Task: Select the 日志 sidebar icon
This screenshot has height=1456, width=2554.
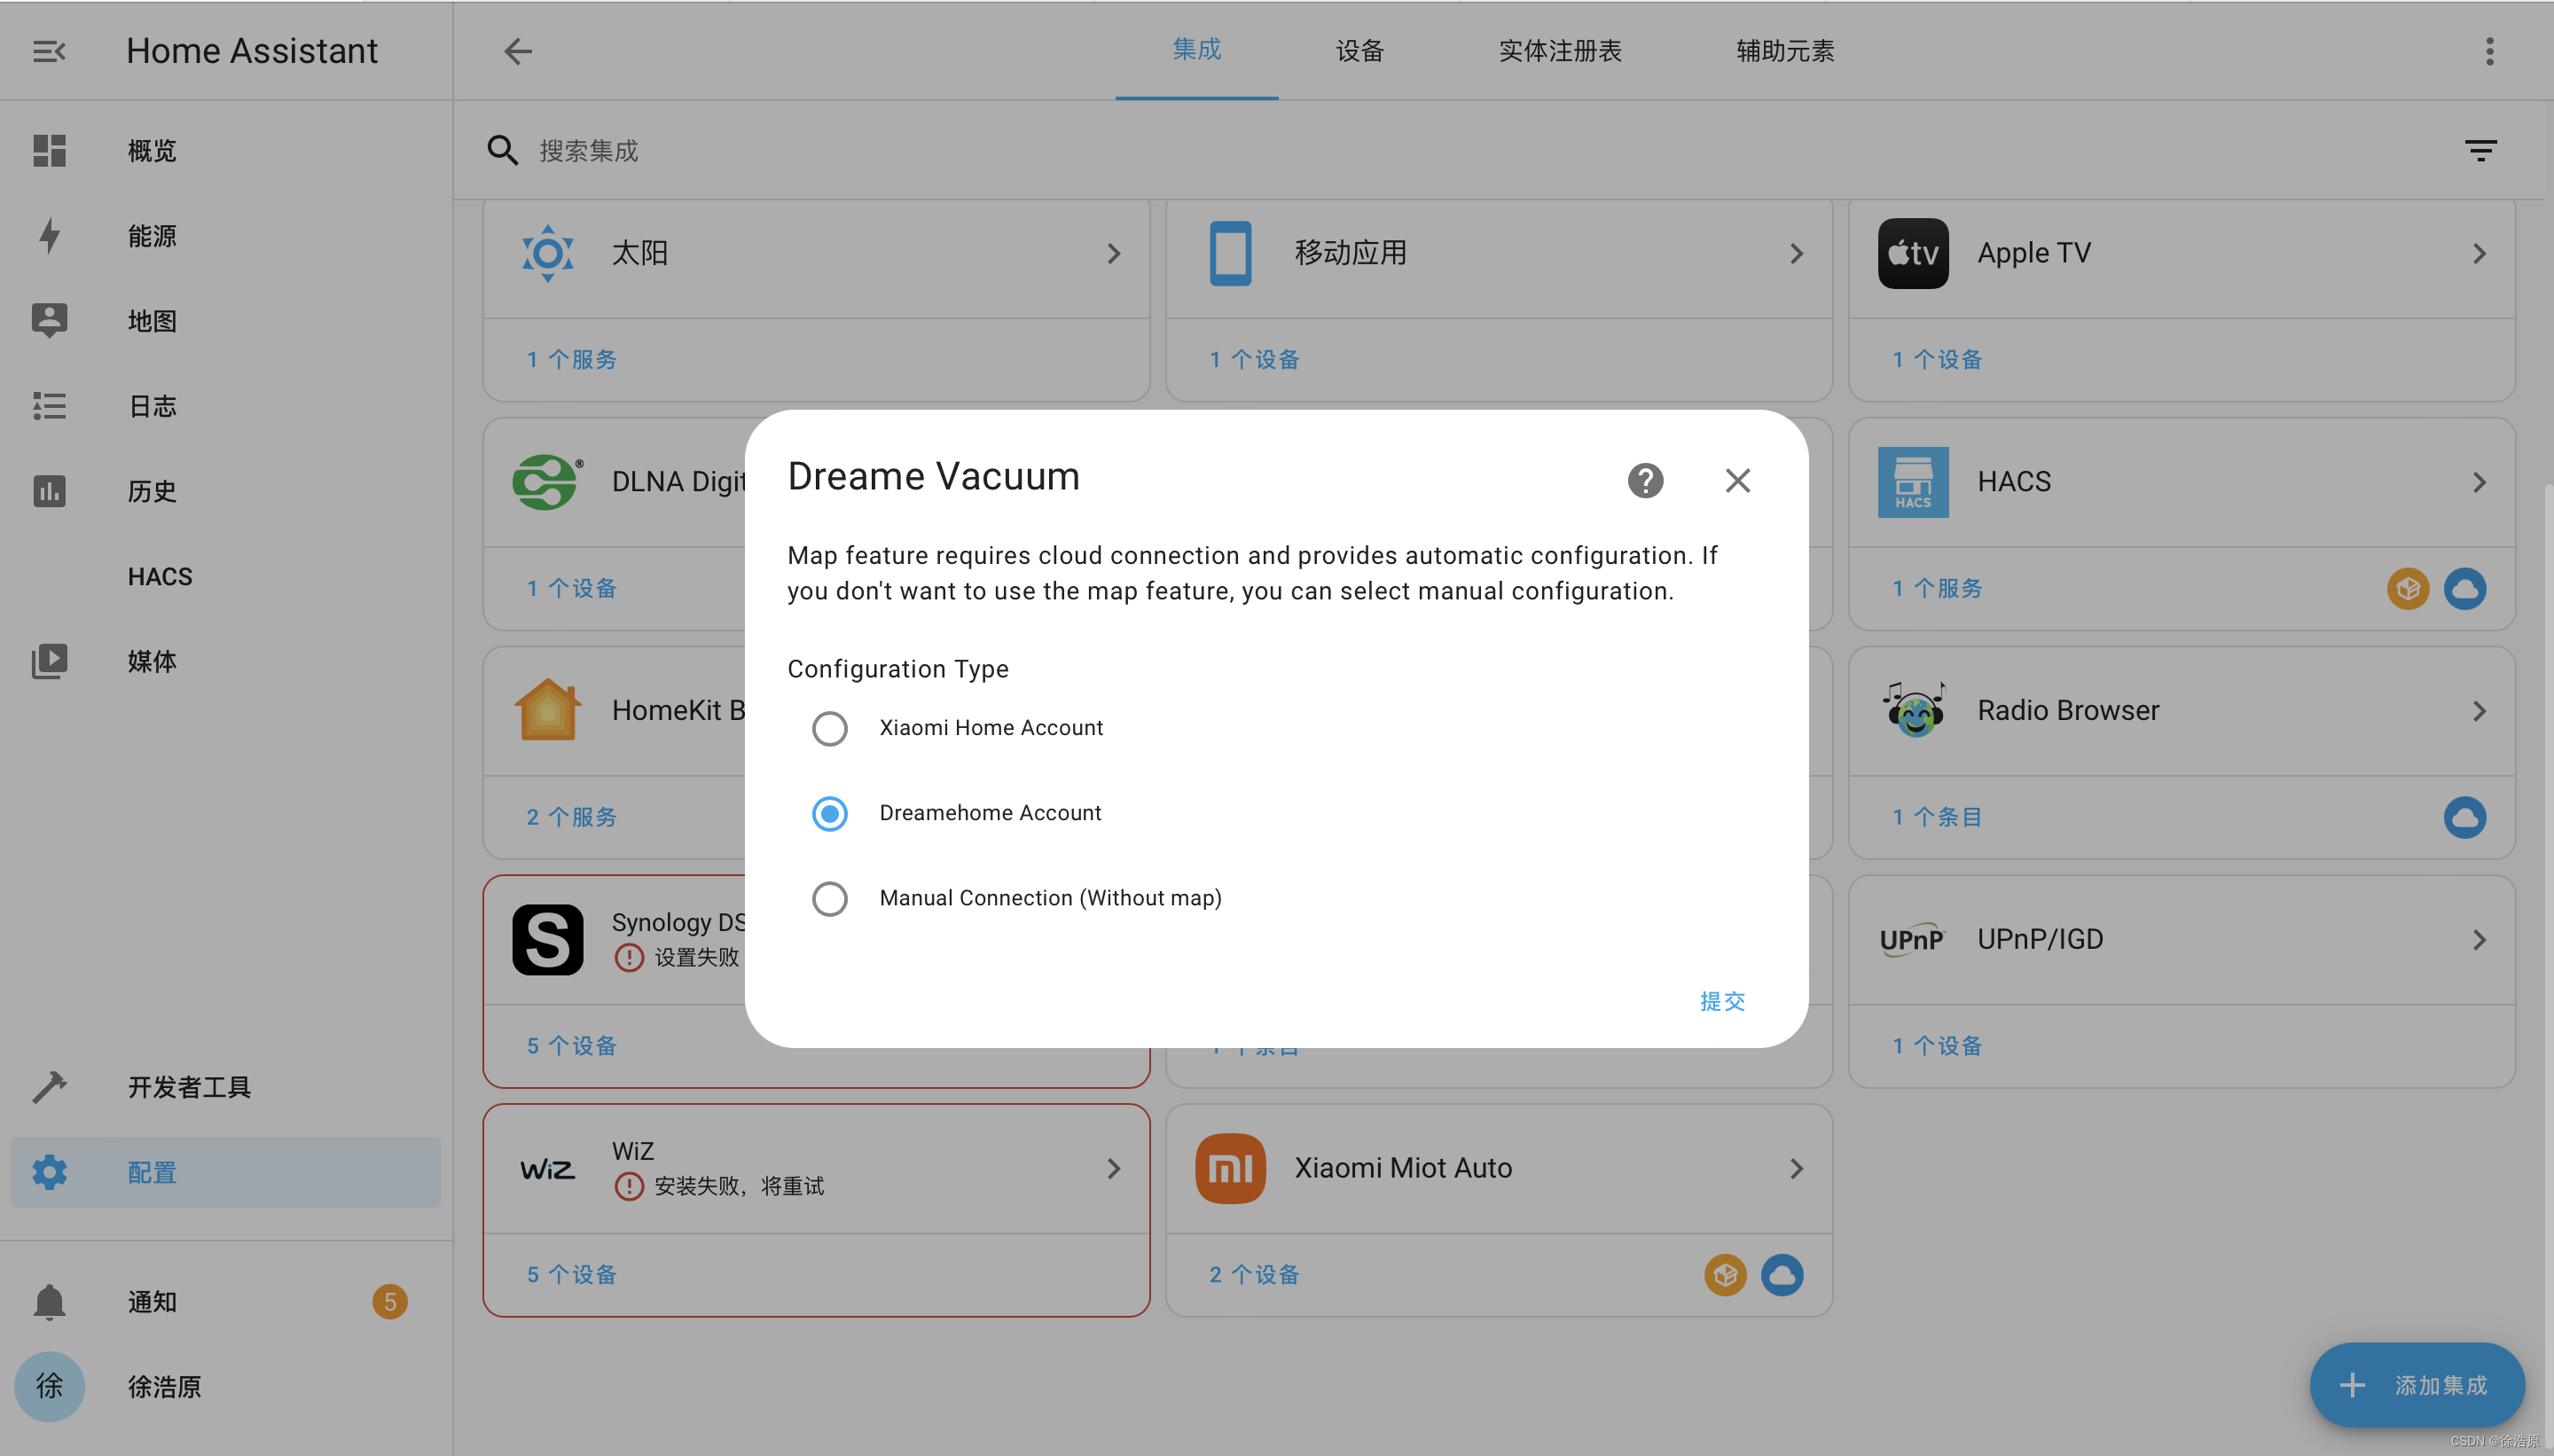Action: coord(49,406)
